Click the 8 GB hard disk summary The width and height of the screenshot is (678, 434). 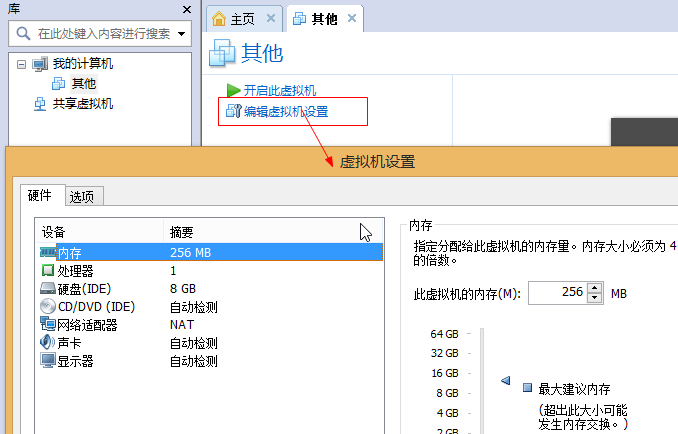click(183, 288)
